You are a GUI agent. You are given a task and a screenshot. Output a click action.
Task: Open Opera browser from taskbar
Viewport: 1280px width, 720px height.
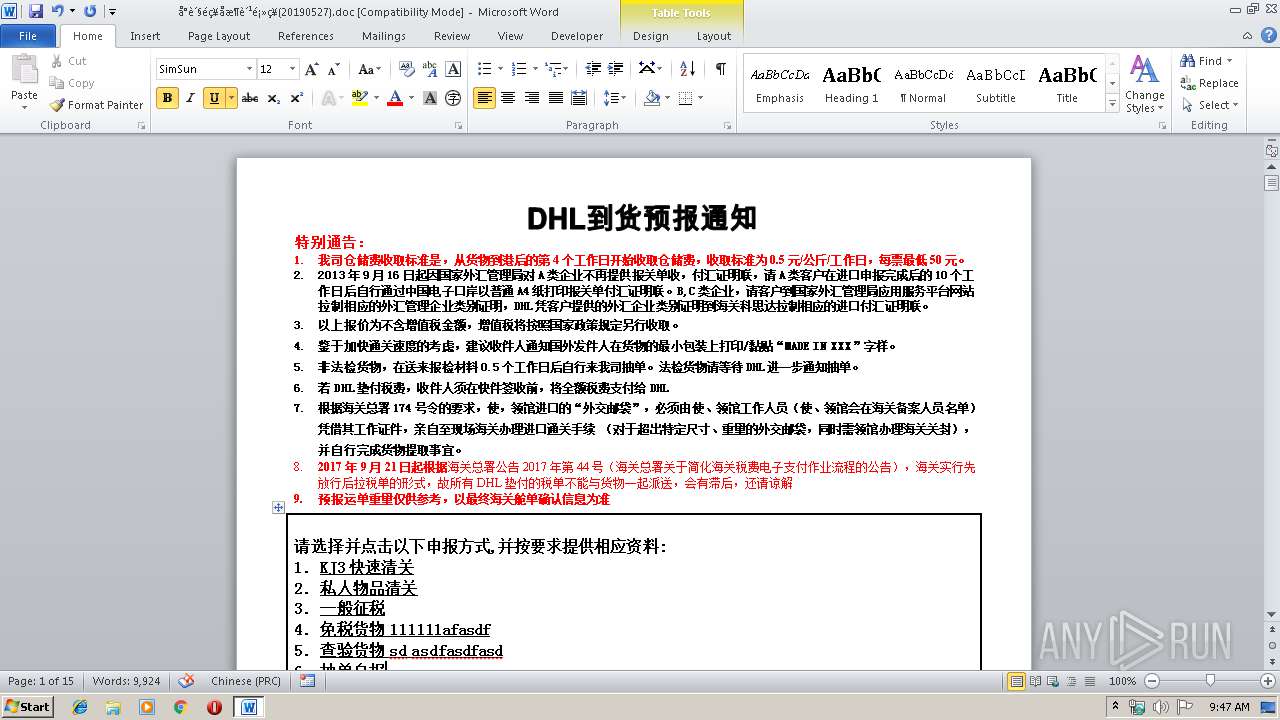(x=214, y=707)
